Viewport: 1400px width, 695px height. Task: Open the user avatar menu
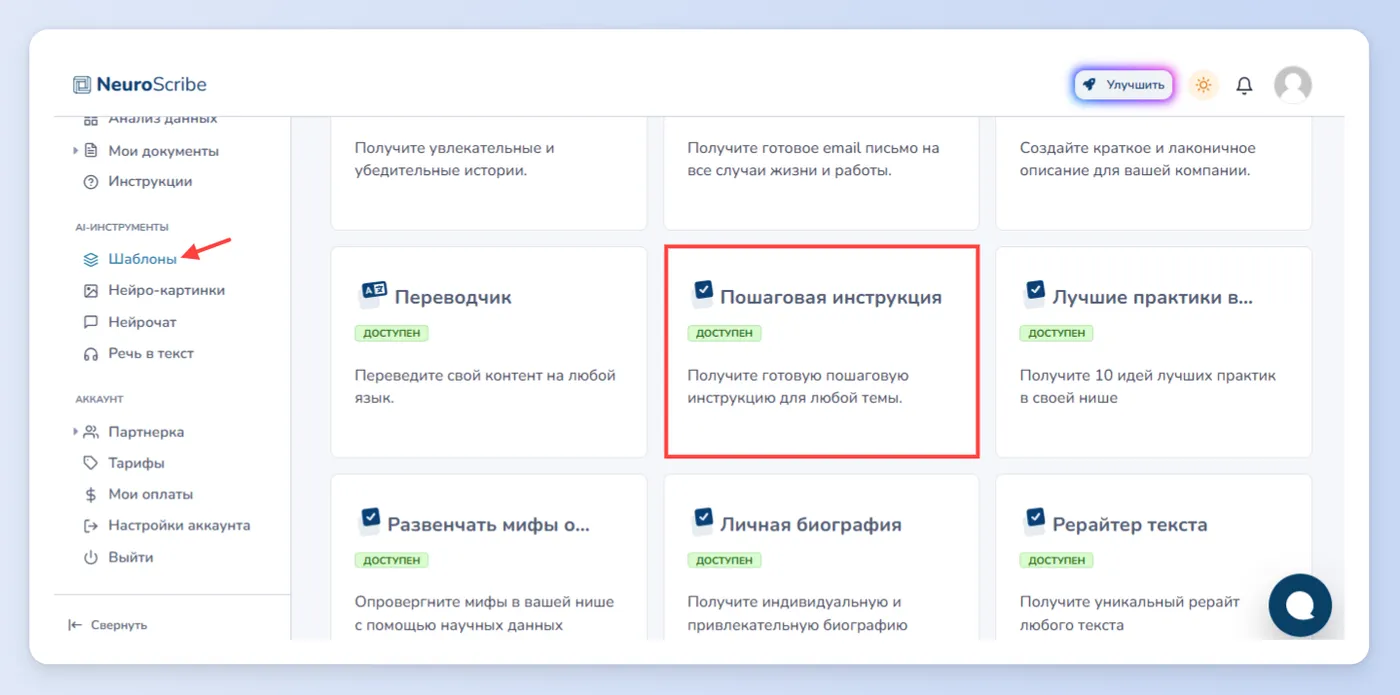[1292, 85]
